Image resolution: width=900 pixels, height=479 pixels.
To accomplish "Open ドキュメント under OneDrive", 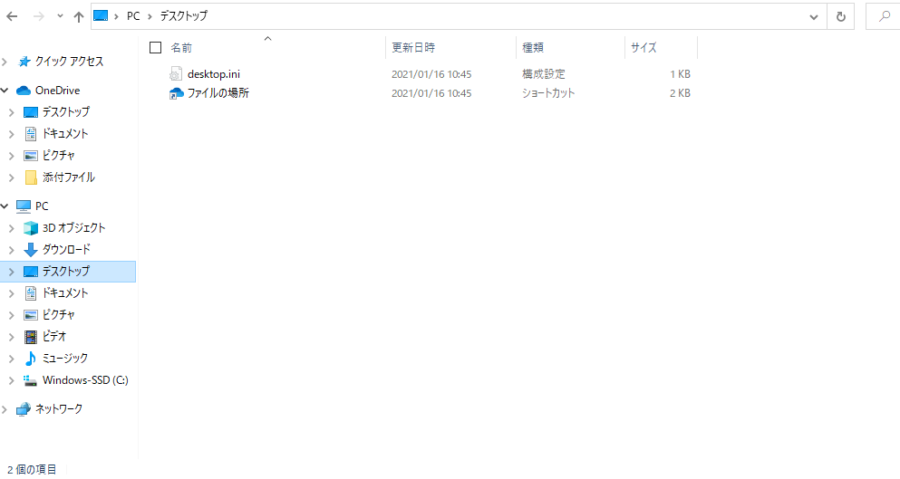I will click(65, 134).
